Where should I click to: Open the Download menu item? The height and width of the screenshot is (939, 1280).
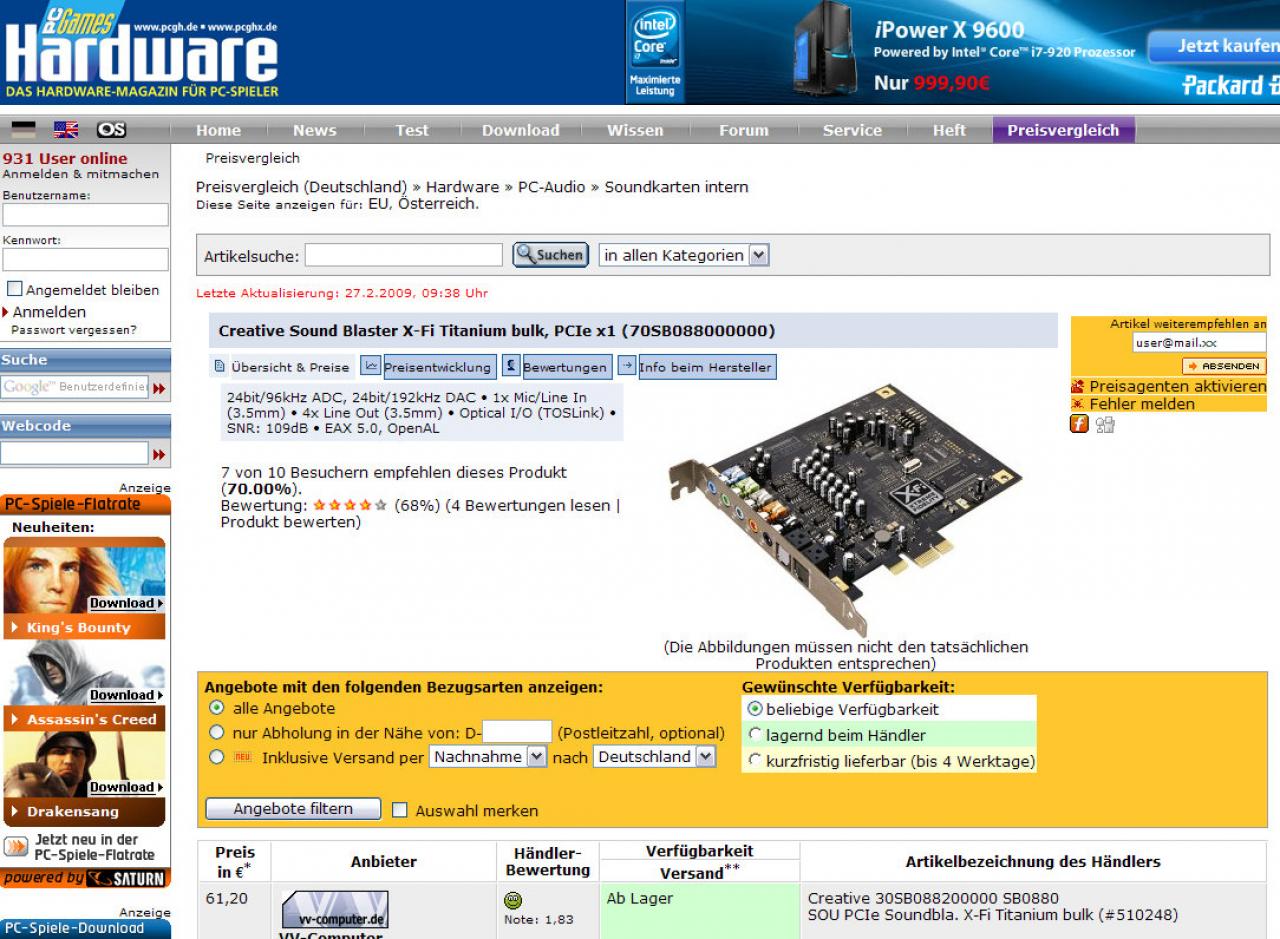520,130
